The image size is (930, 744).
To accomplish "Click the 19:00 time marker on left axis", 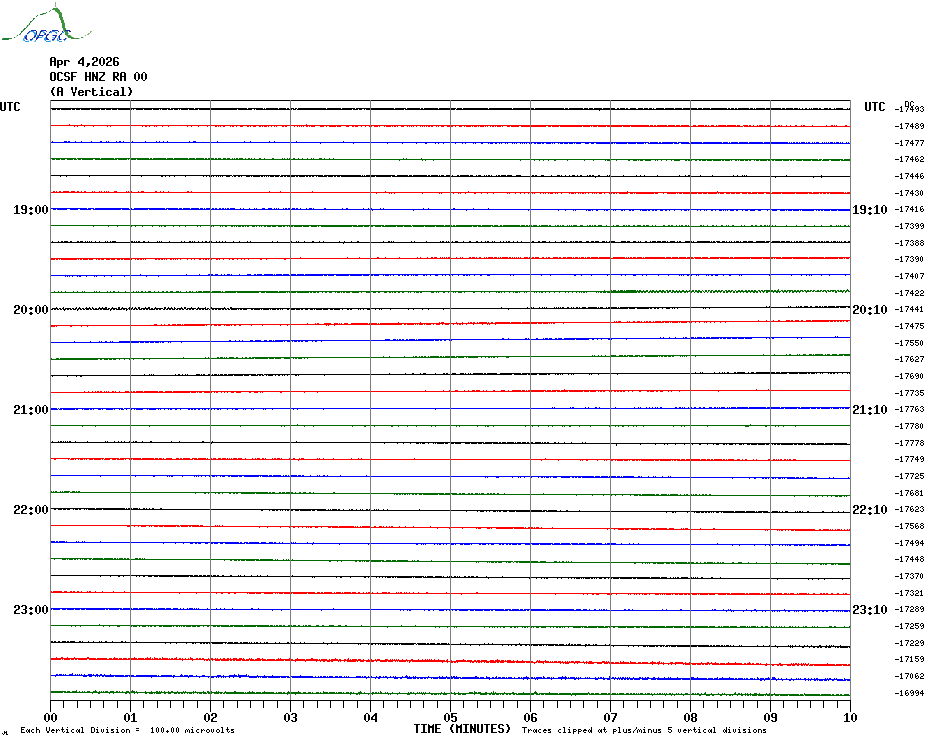I will [30, 210].
